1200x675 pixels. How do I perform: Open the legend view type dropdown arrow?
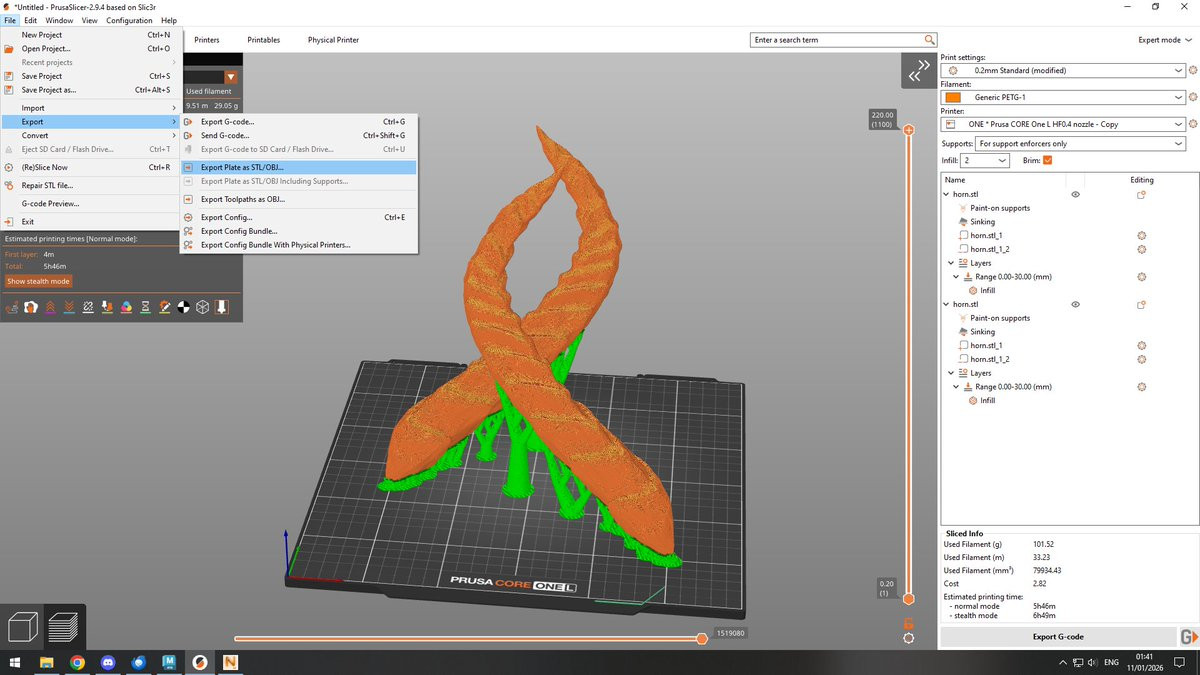click(x=231, y=77)
